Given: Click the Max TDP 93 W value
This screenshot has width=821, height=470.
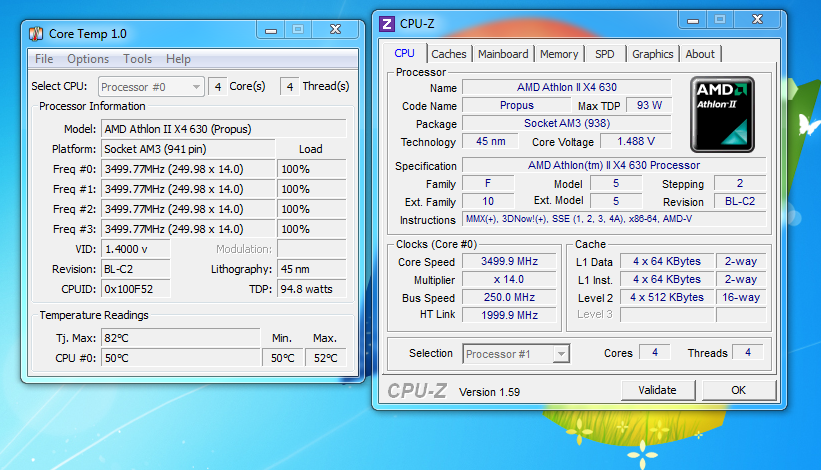Looking at the screenshot, I should click(649, 105).
